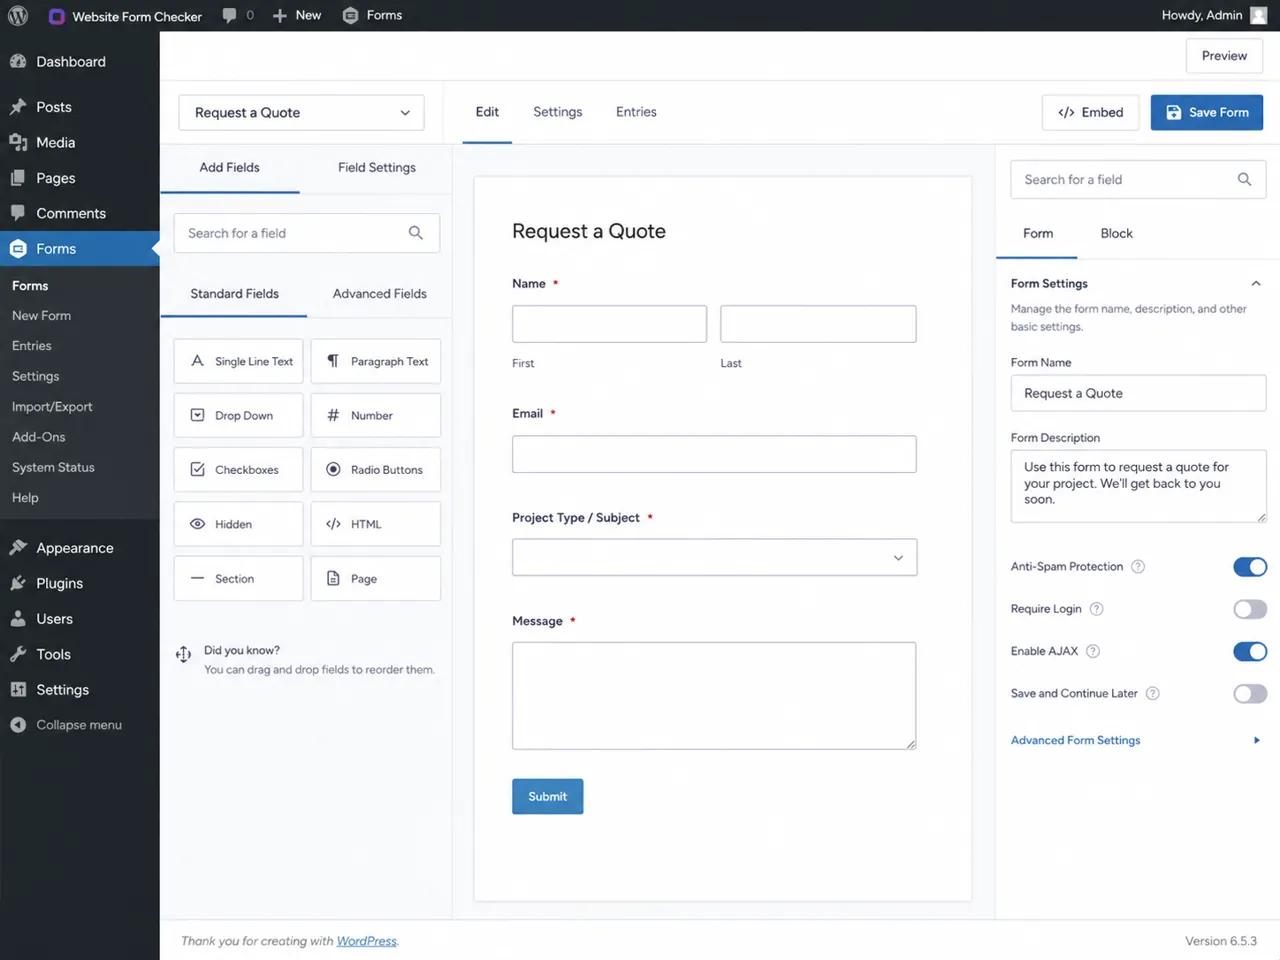Image resolution: width=1280 pixels, height=960 pixels.
Task: Enable Save and Continue Later switch
Action: click(x=1250, y=693)
